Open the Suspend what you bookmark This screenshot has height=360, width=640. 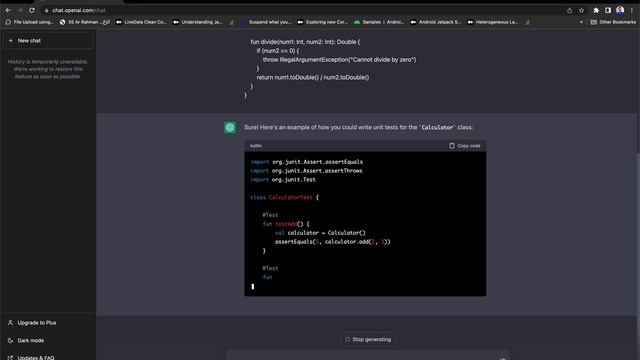266,22
